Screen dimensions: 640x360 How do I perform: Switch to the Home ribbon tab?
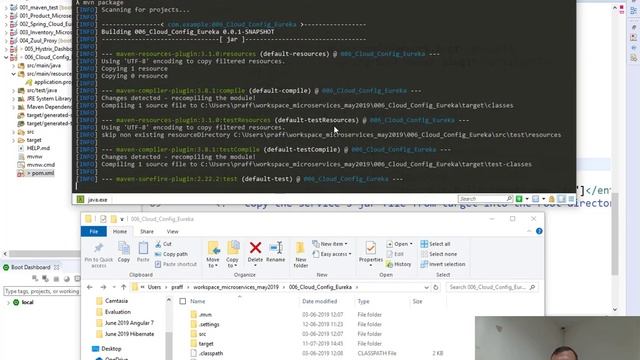point(120,231)
